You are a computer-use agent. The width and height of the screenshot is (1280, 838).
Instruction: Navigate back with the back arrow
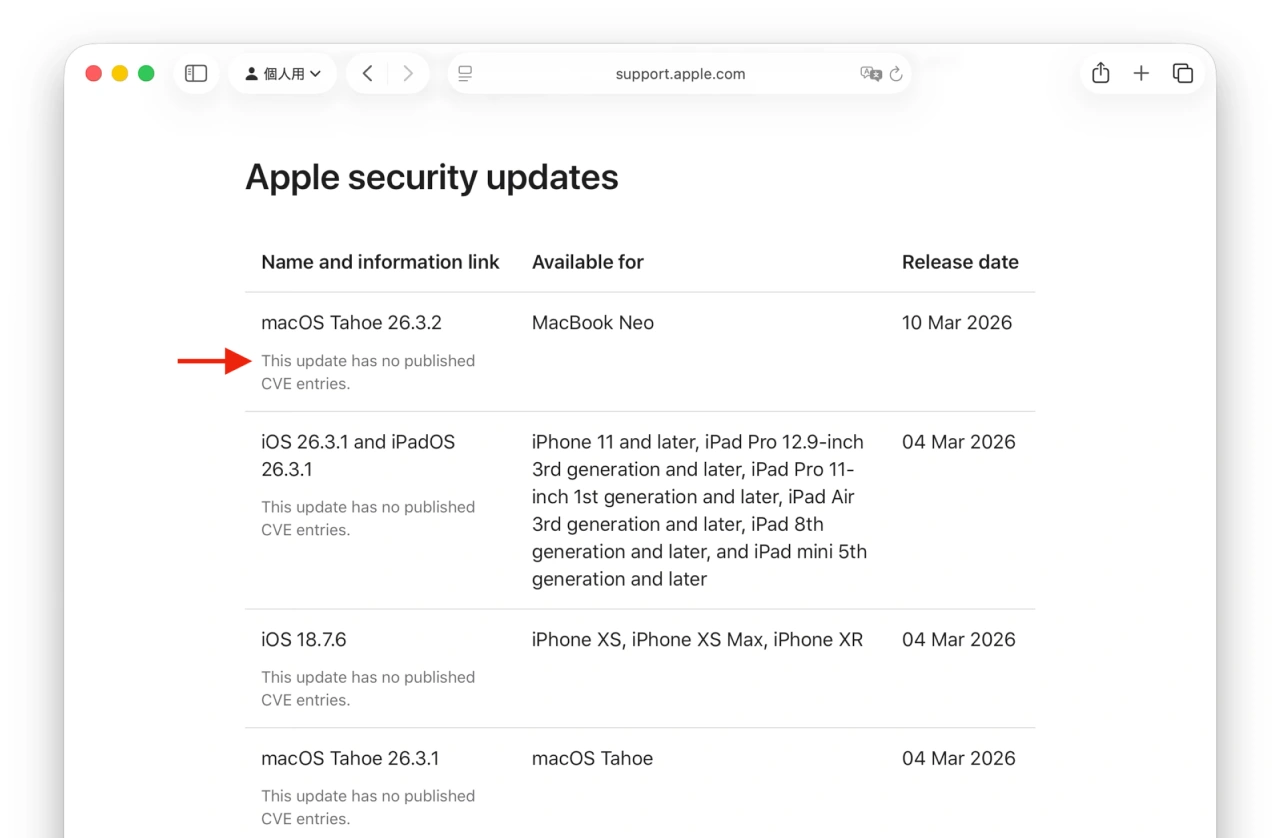point(367,73)
